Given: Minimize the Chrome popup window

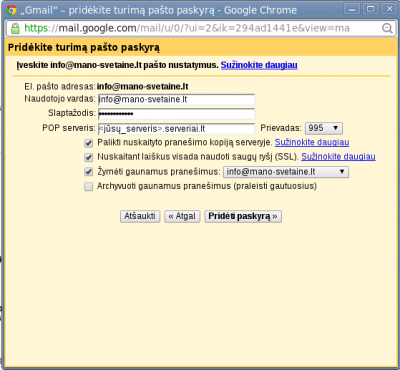Looking at the screenshot, I should [x=352, y=9].
